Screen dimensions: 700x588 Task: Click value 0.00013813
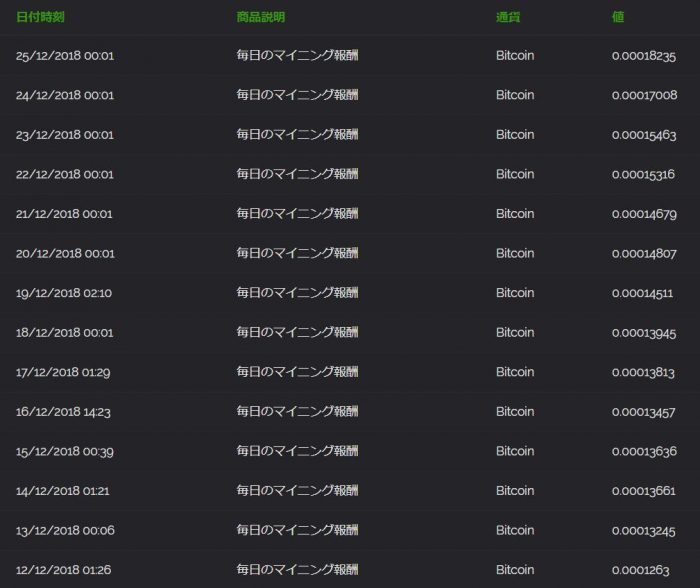643,372
